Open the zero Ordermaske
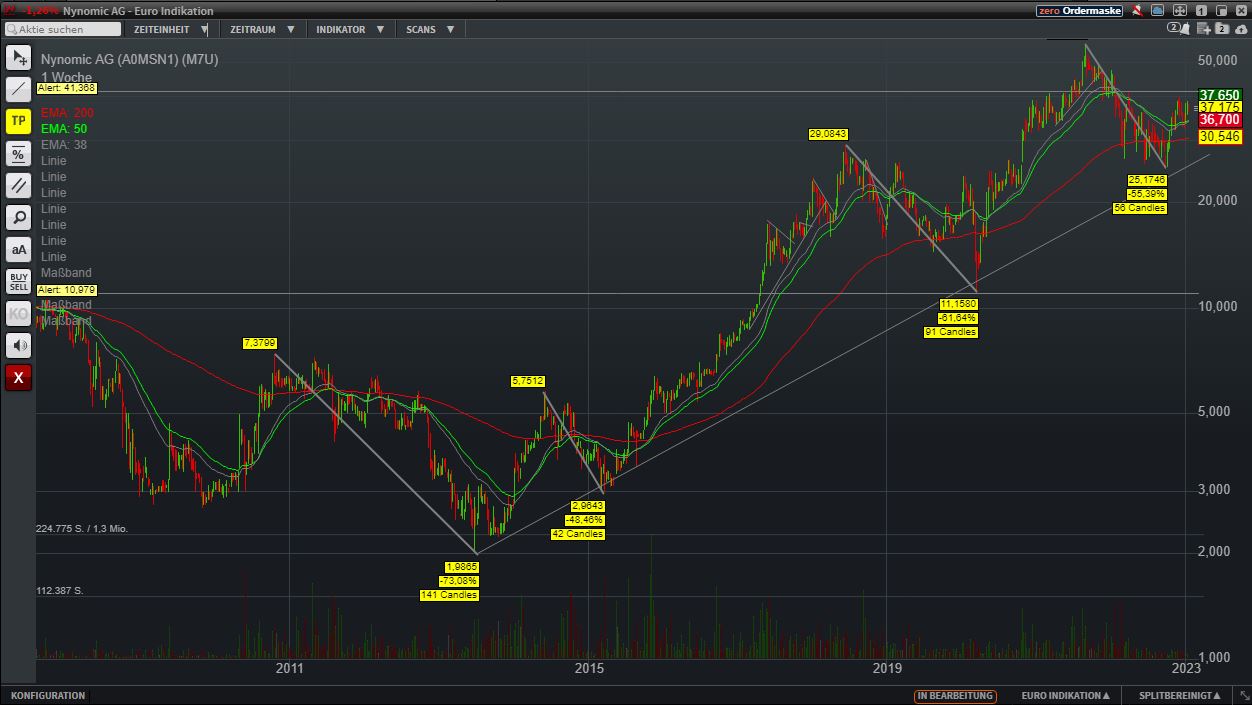 pos(1079,11)
